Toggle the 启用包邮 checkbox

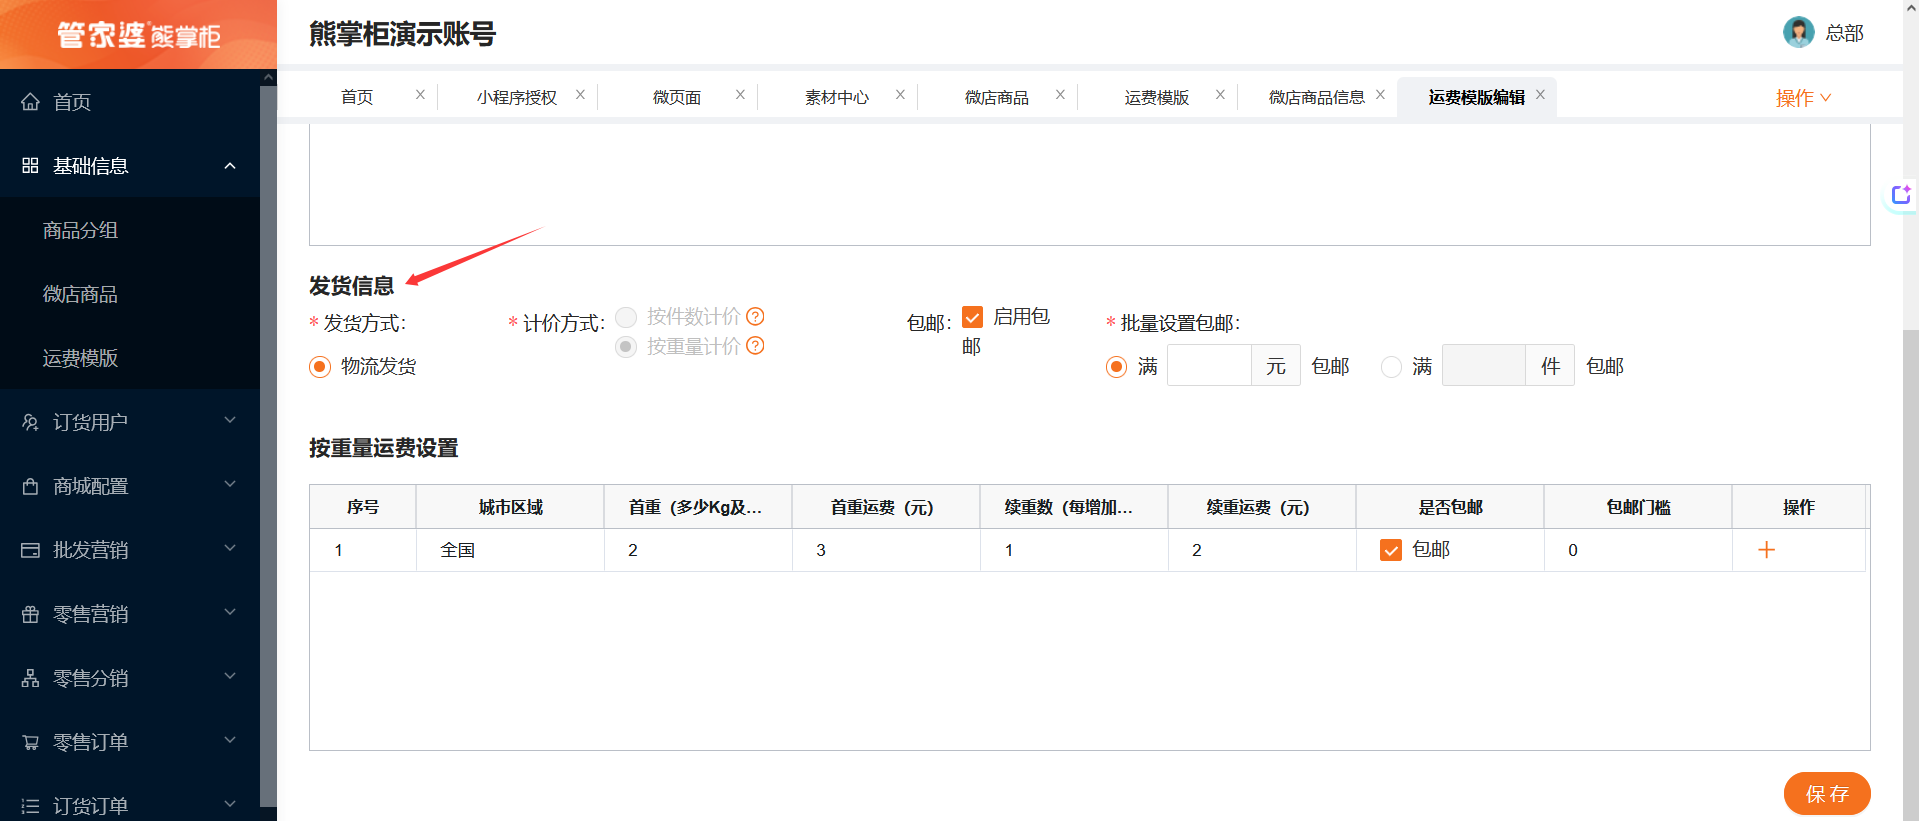pyautogui.click(x=972, y=317)
